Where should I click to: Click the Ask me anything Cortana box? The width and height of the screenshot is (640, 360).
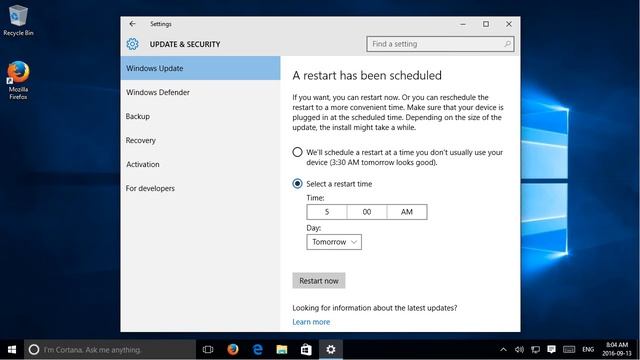click(x=110, y=350)
